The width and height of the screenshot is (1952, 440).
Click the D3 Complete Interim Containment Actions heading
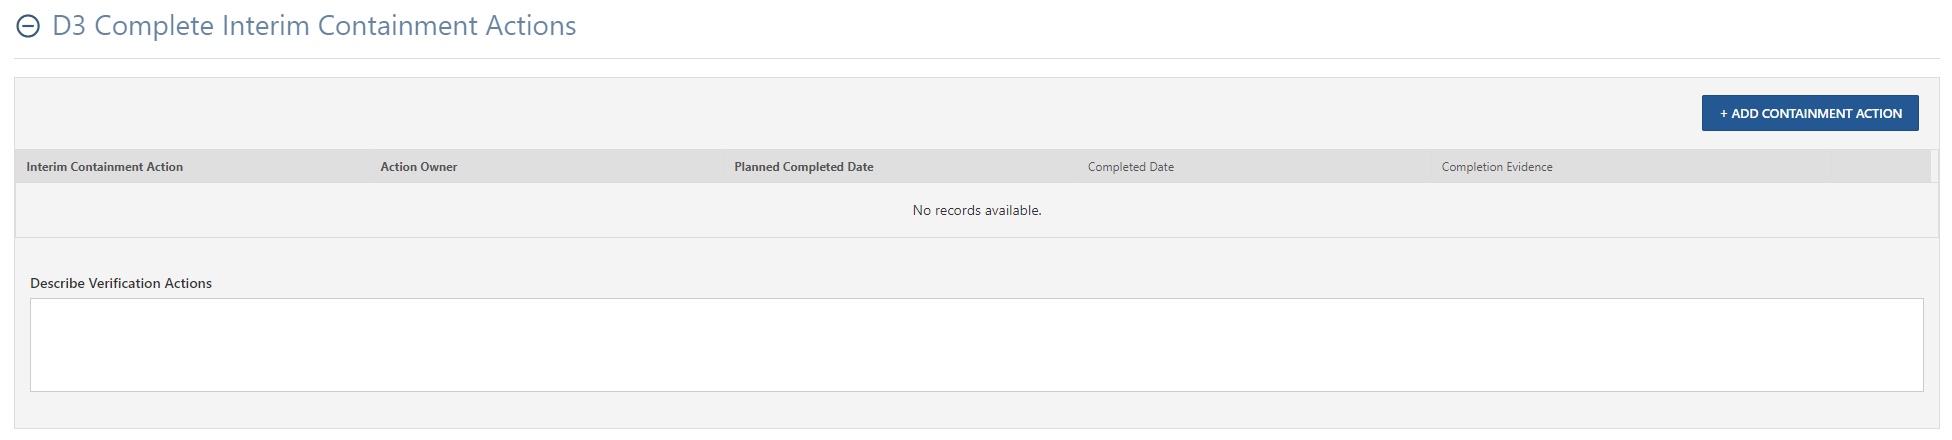[314, 26]
